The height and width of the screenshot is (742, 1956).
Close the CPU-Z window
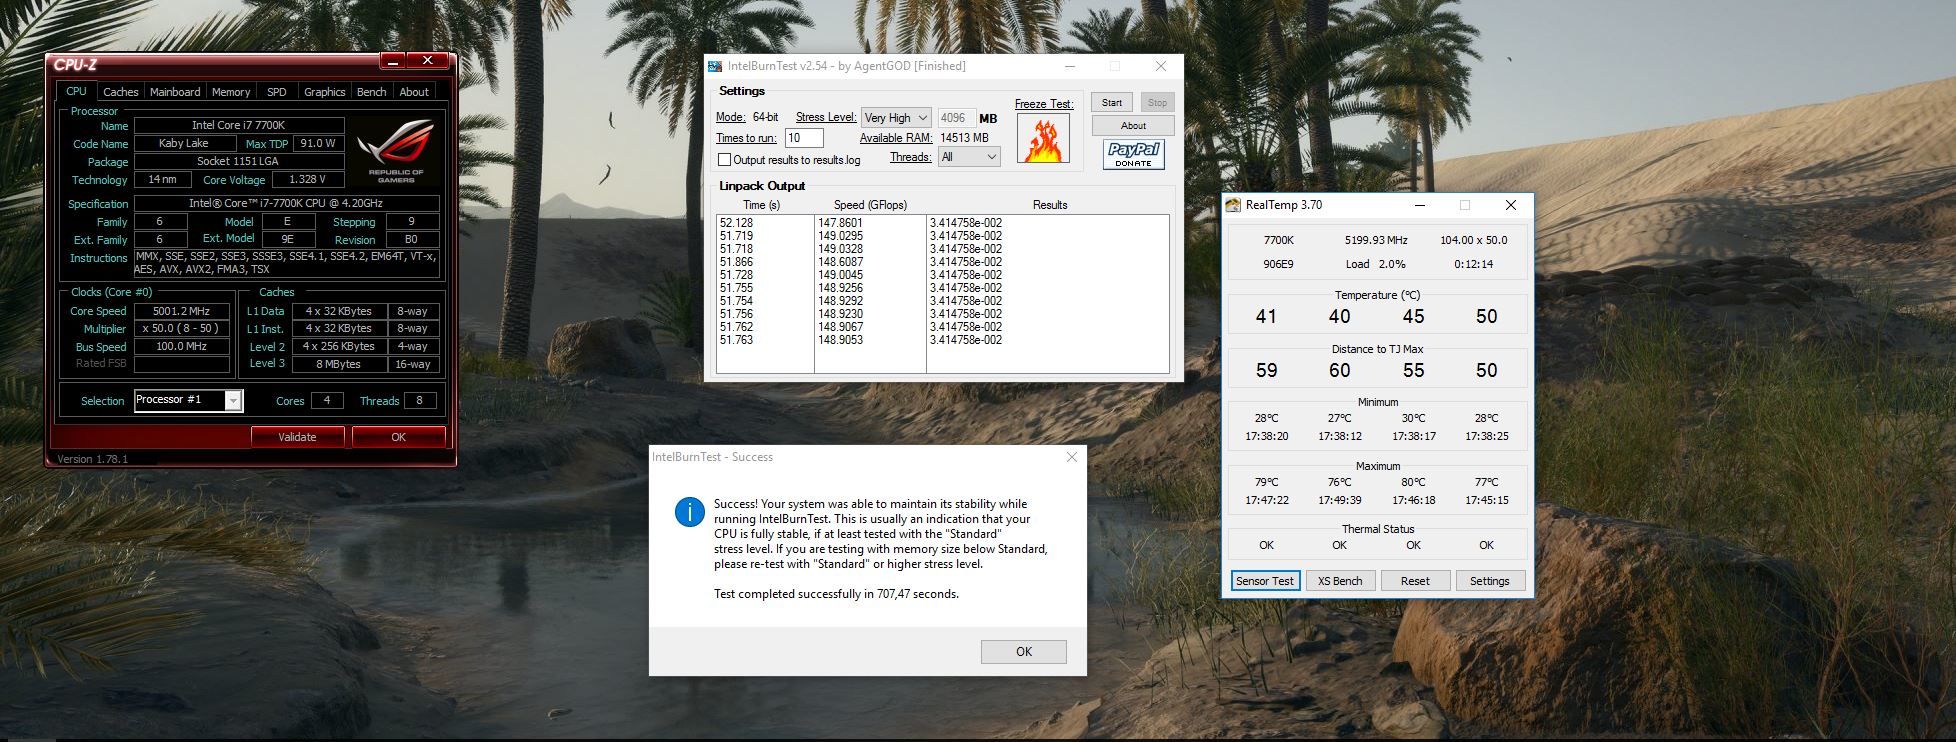[427, 61]
